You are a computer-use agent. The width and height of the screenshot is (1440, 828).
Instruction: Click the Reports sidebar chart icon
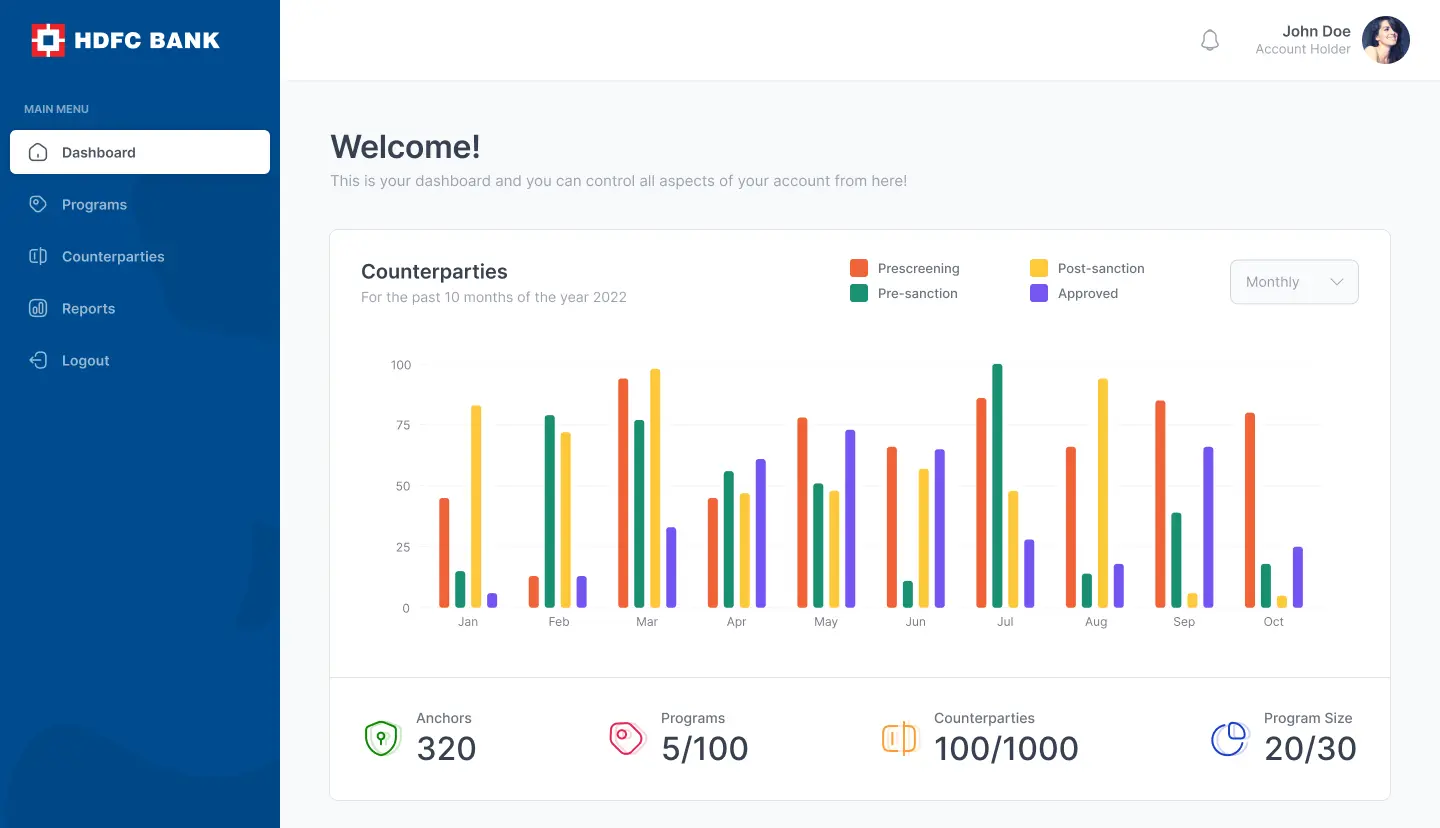pos(38,308)
